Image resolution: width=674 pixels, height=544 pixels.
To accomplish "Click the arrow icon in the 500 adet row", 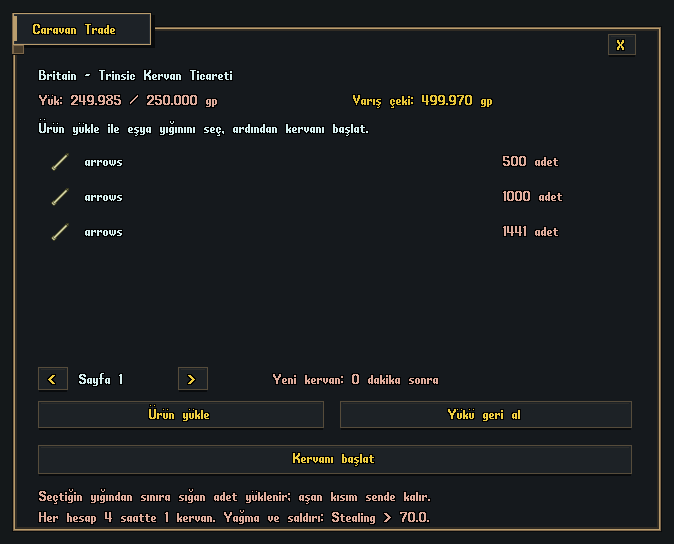I will (x=60, y=162).
